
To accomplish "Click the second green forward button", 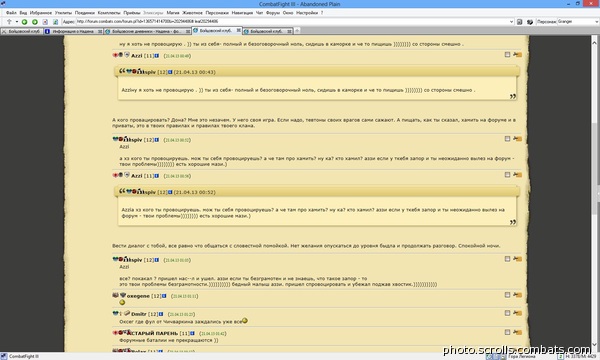I will [34, 22].
